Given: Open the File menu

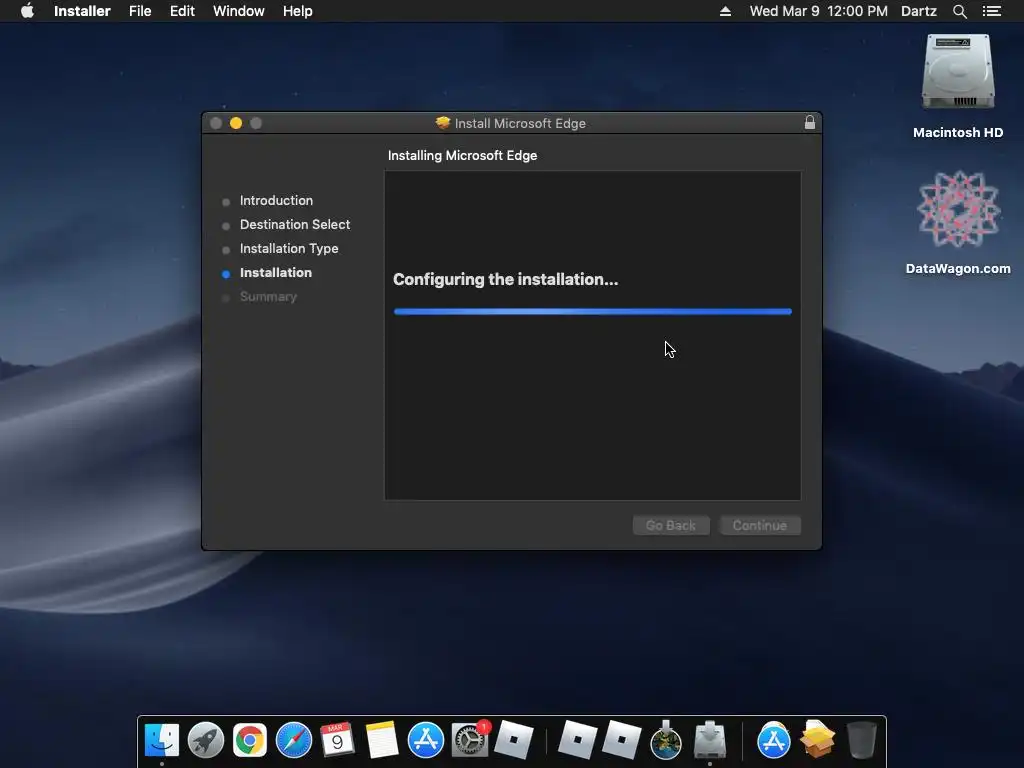Looking at the screenshot, I should [x=140, y=11].
